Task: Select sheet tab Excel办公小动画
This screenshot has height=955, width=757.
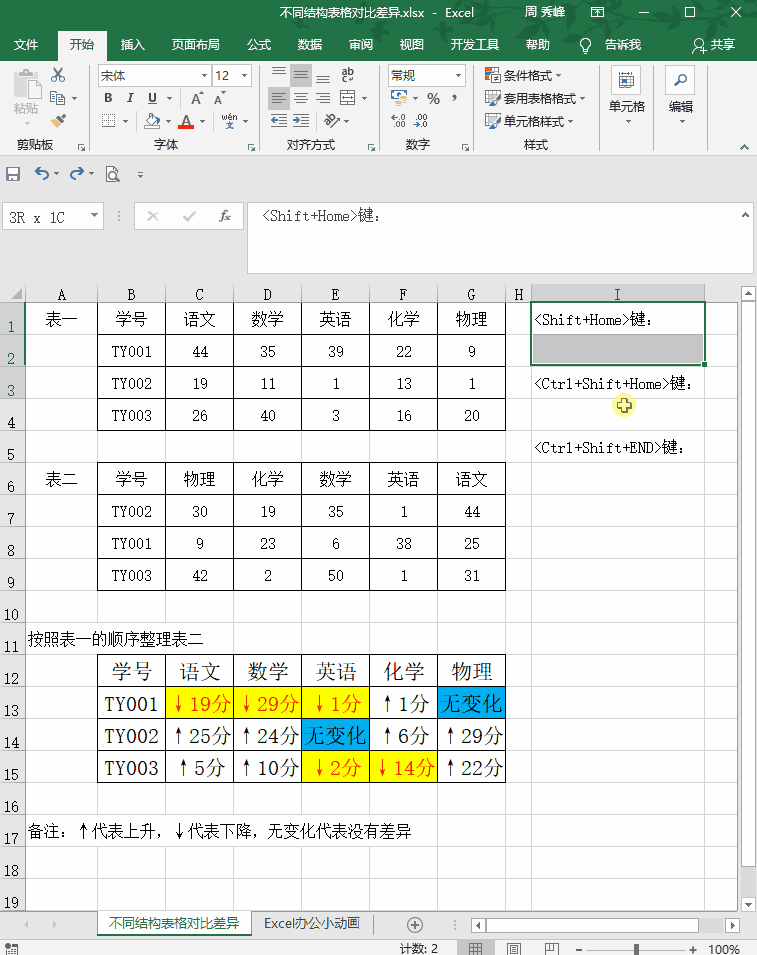Action: (312, 923)
